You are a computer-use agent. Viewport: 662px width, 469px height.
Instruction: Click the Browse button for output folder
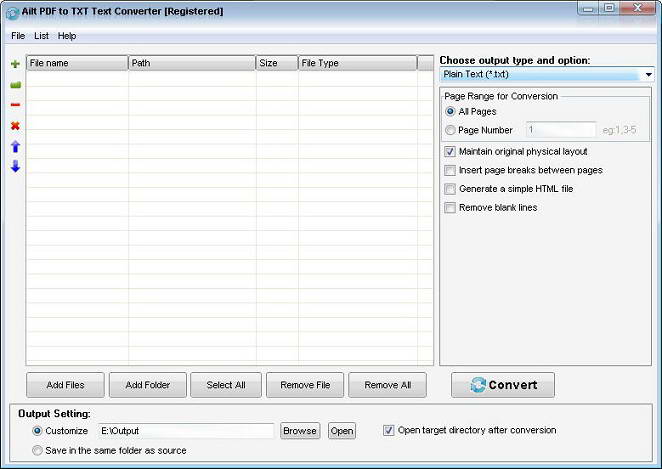point(300,431)
